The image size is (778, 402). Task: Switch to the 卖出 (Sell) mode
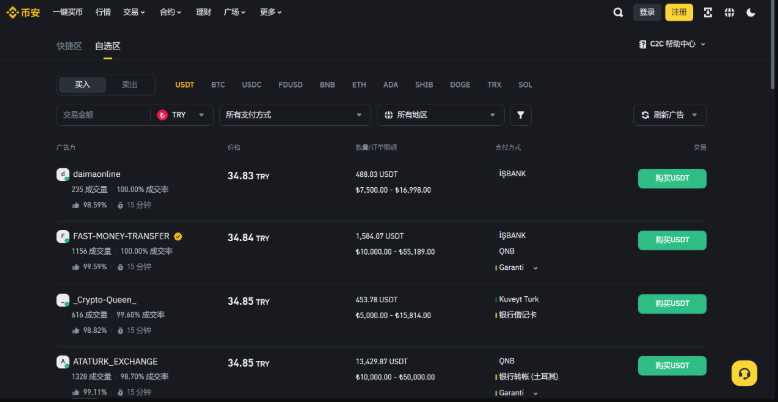[130, 85]
